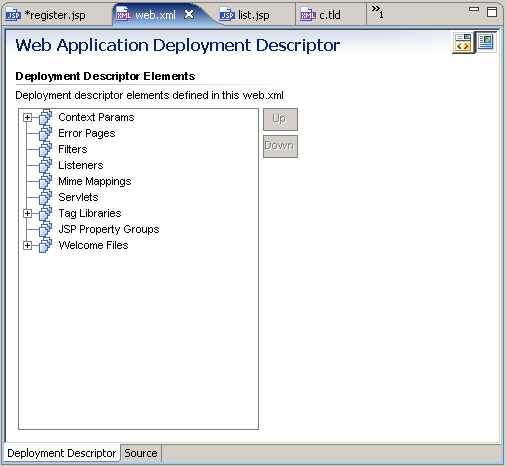The image size is (507, 467).
Task: Click the JSP icon on register.jsp tab
Action: click(13, 14)
